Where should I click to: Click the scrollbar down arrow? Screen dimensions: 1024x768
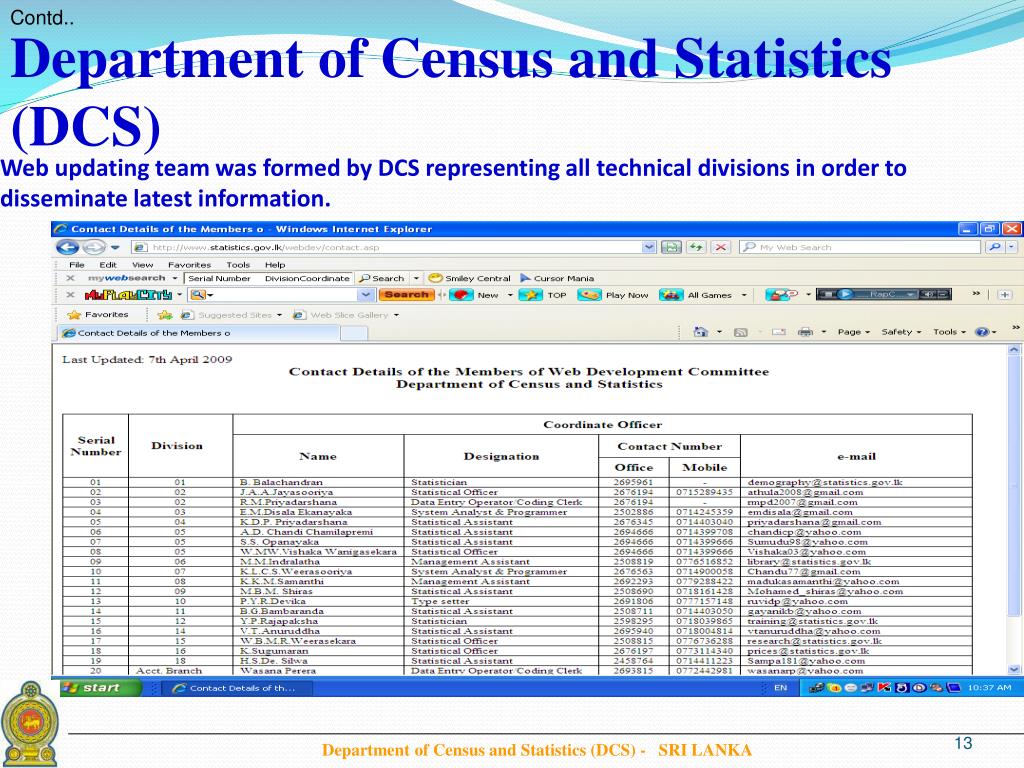(x=1014, y=669)
